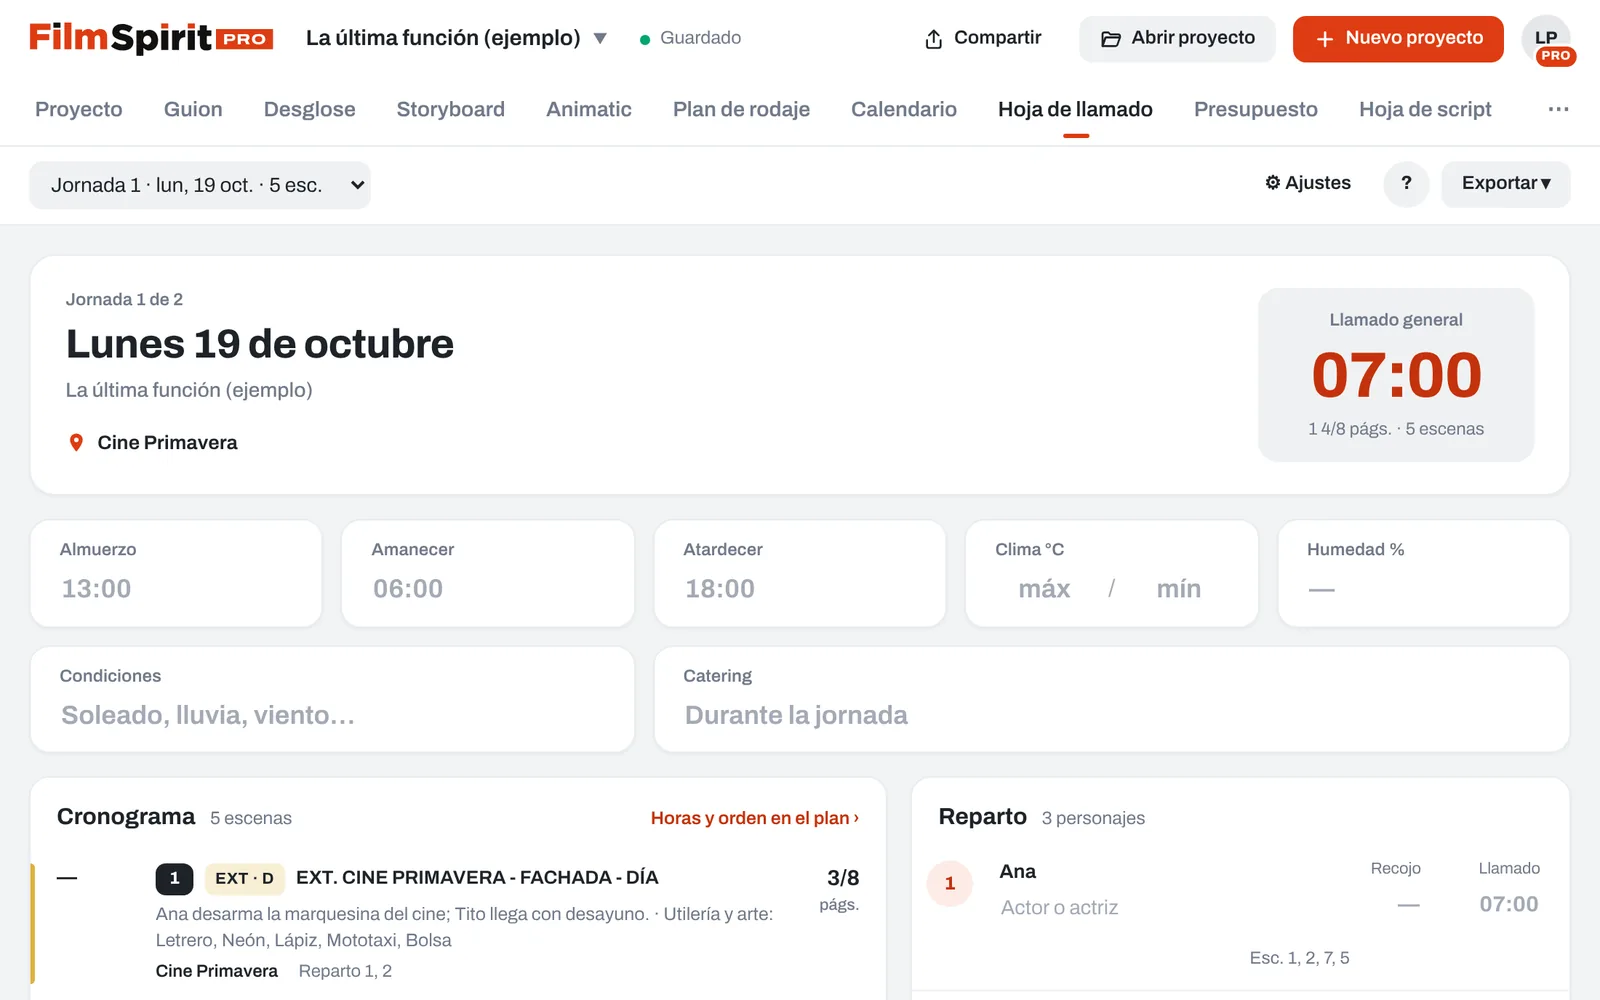Click the Compartir share button
1600x1000 pixels.
tap(983, 38)
